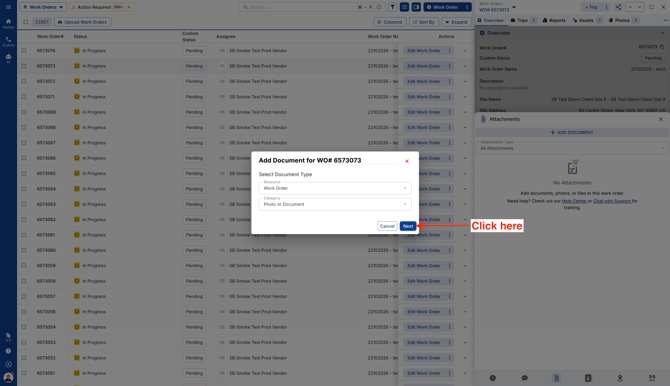Tick the select-all work orders checkbox

point(26,22)
